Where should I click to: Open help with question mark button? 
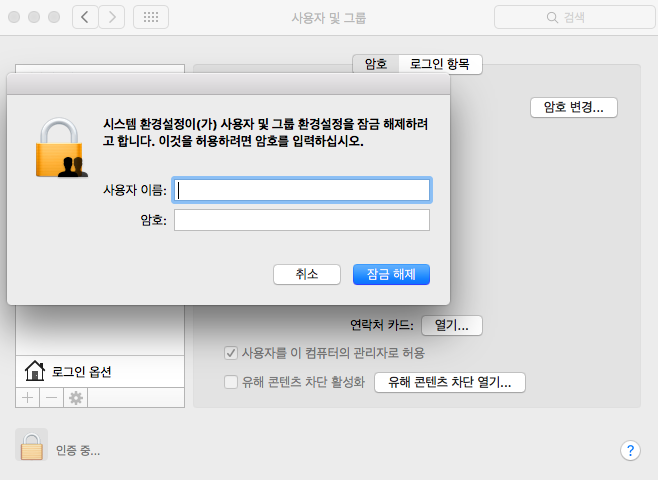click(630, 450)
